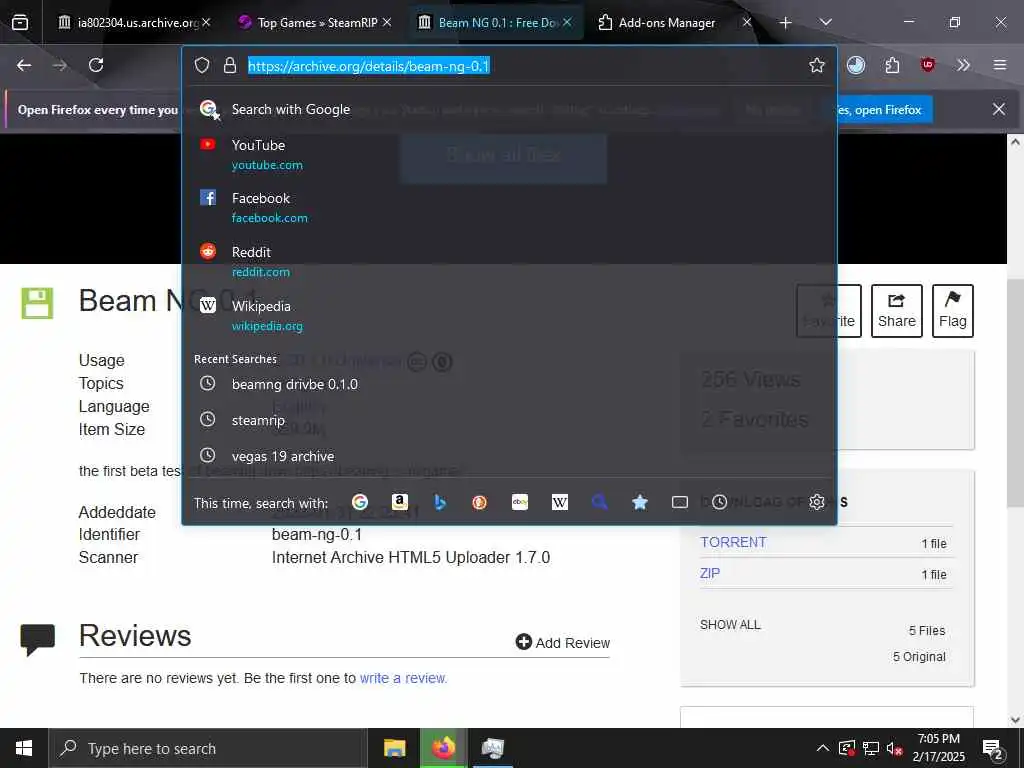The height and width of the screenshot is (768, 1024).
Task: Download the TORRENT file option
Action: (733, 542)
